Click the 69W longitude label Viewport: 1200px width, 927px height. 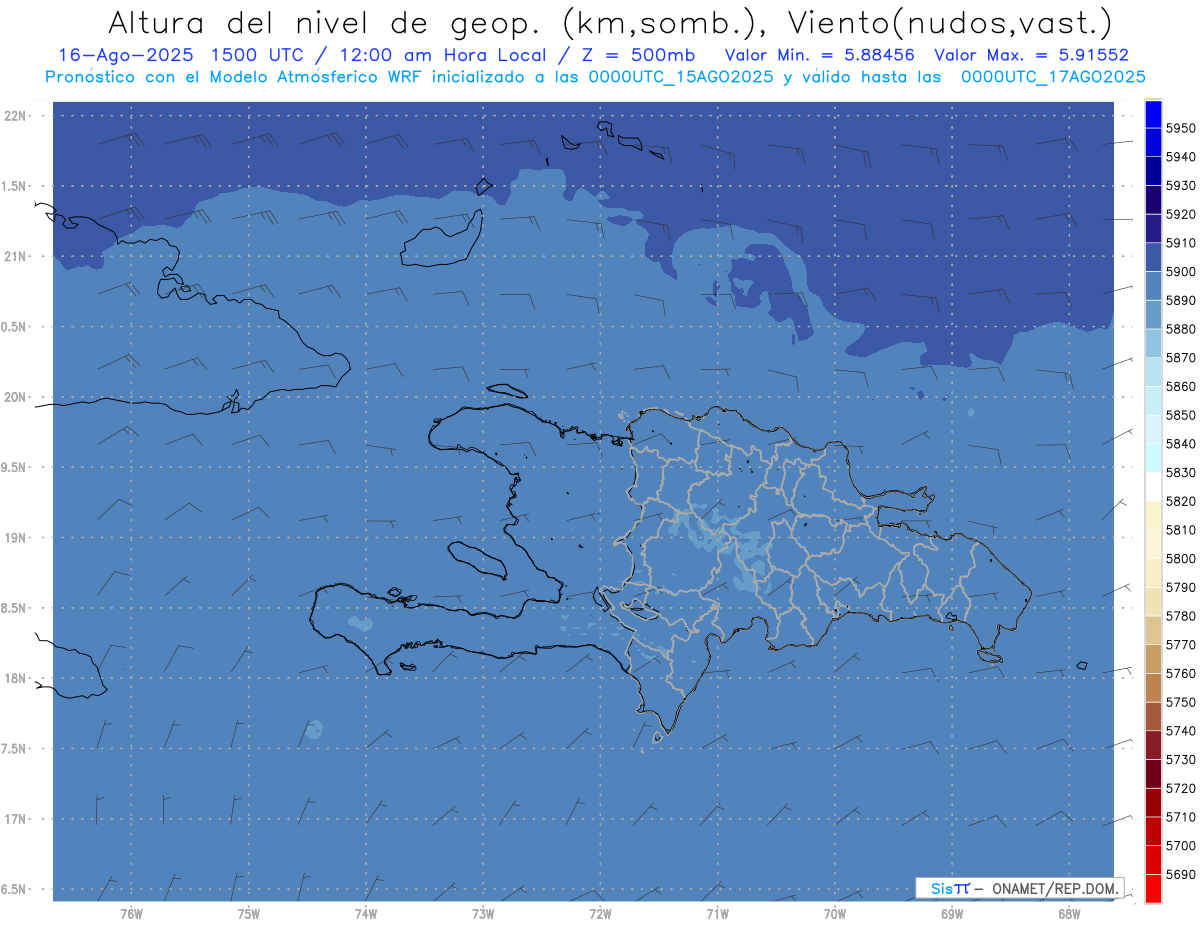[952, 913]
